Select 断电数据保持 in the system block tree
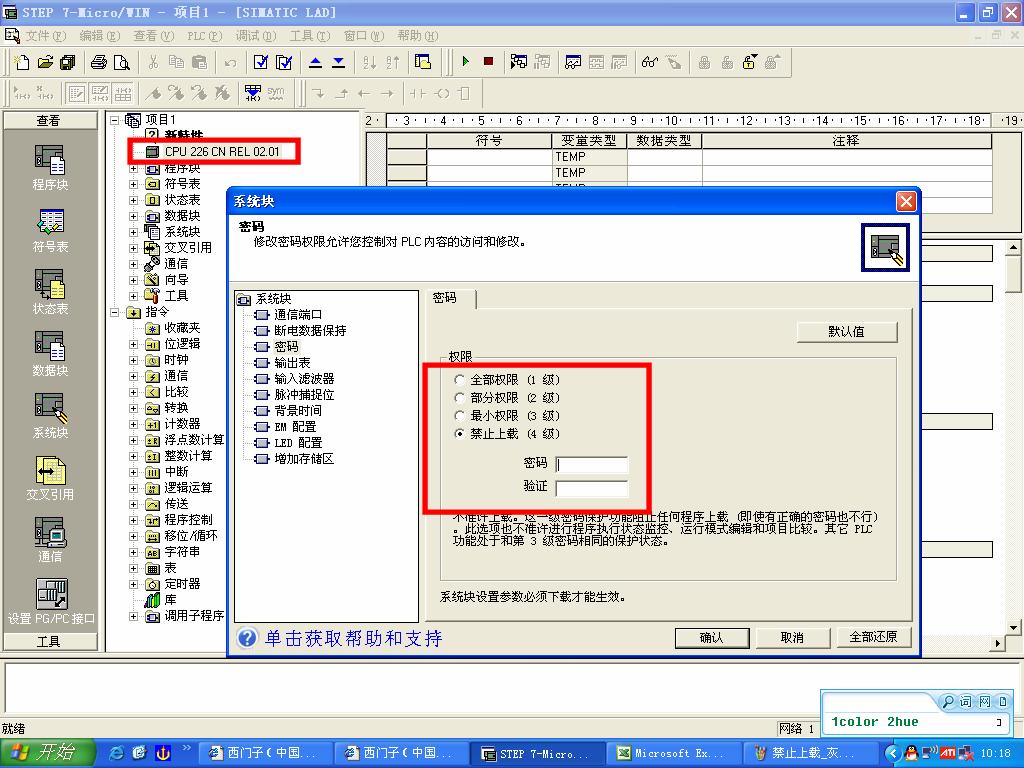This screenshot has width=1024, height=768. point(310,330)
